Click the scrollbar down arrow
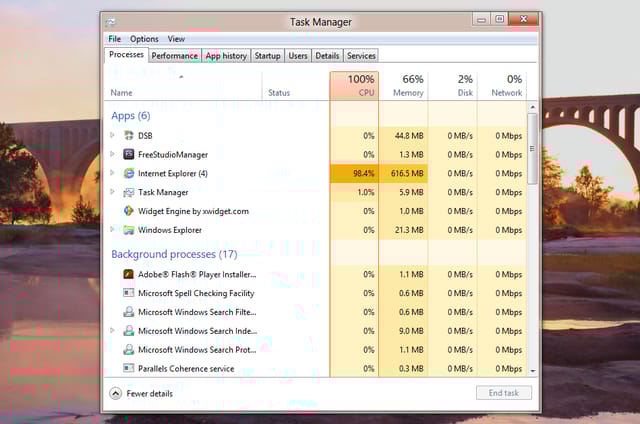This screenshot has height=424, width=640. tap(532, 371)
